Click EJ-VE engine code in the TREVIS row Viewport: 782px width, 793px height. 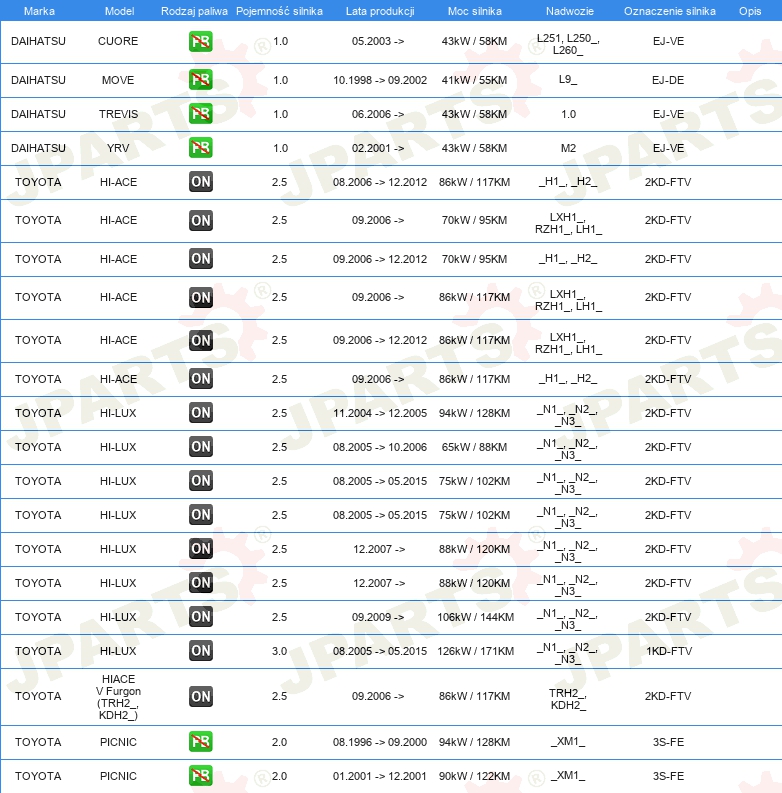coord(668,114)
